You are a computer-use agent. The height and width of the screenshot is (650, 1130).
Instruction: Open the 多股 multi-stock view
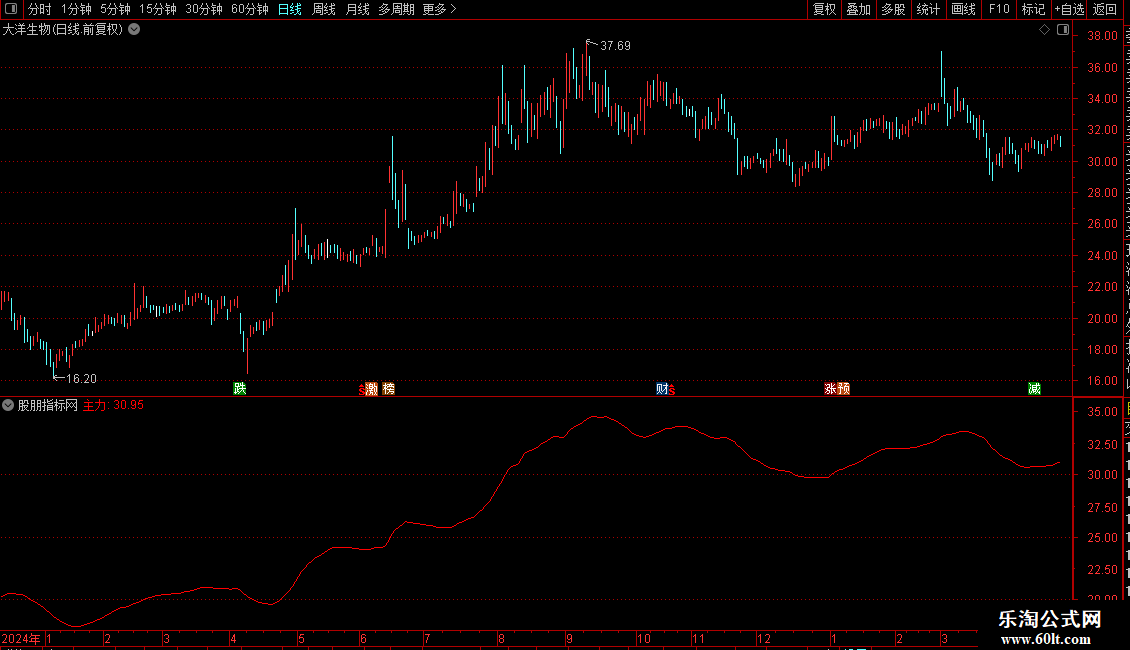point(894,9)
